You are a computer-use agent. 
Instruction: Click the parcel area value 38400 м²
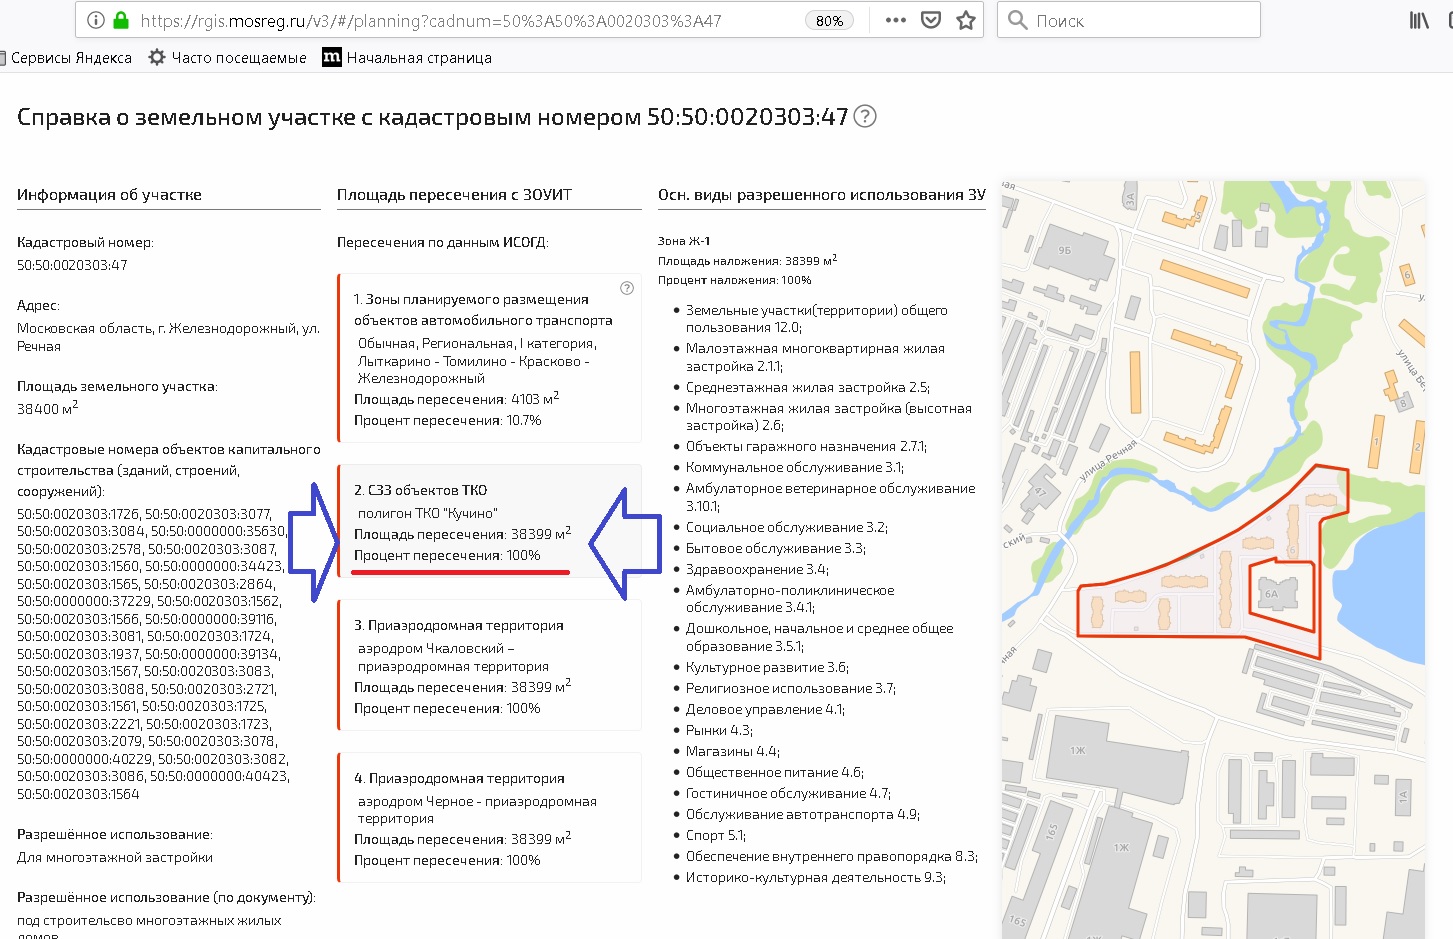pyautogui.click(x=47, y=408)
